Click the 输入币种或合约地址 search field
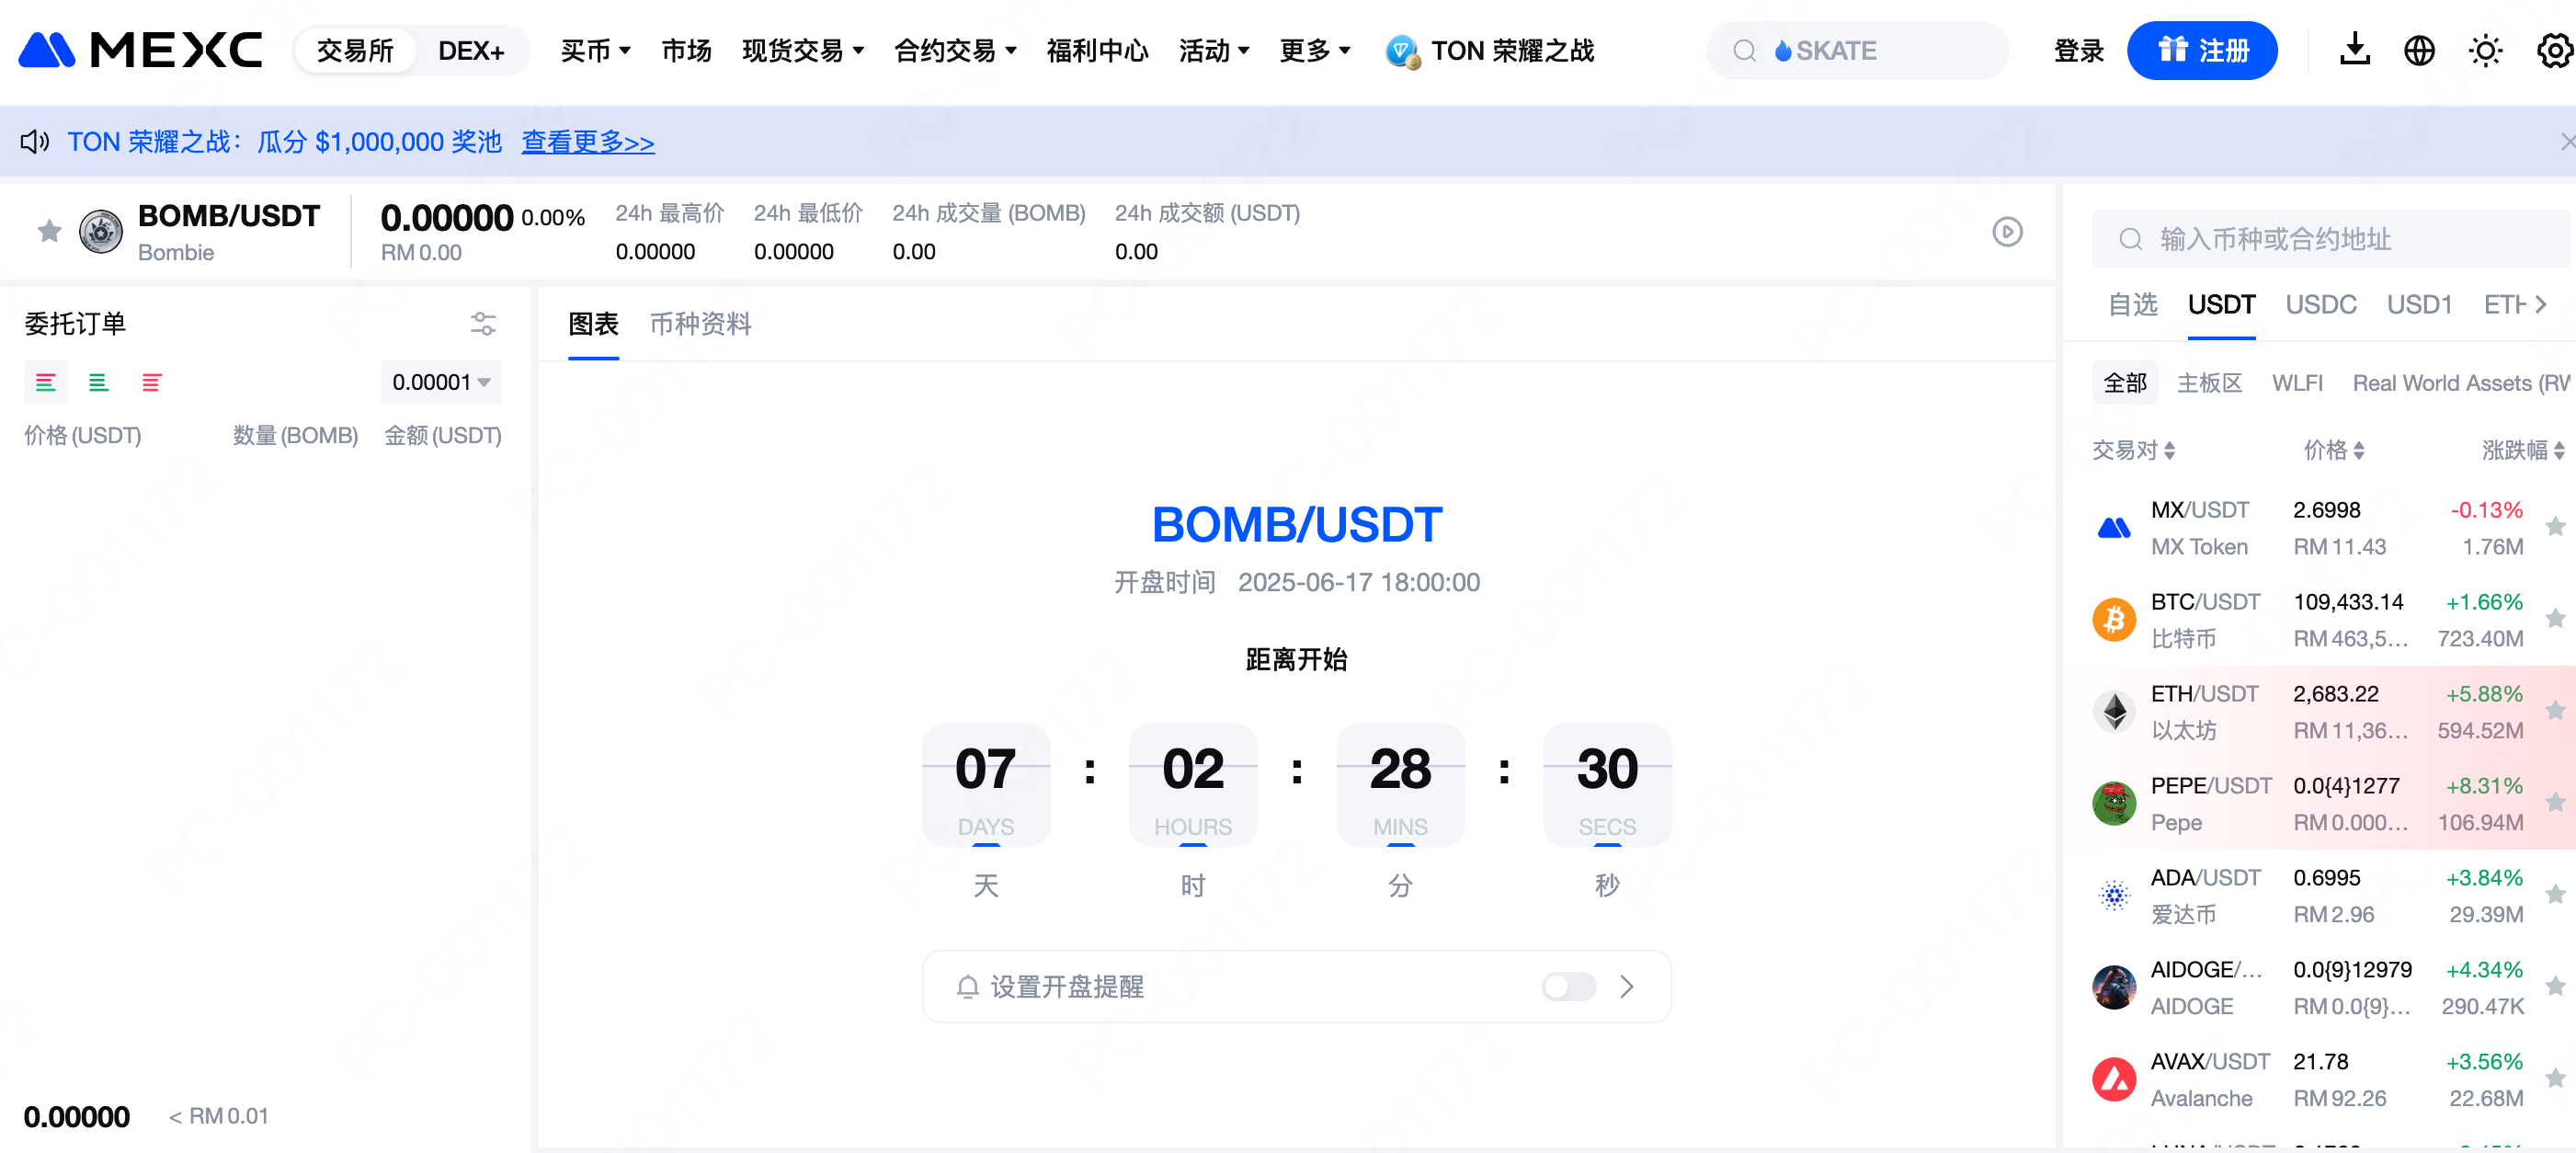 [2330, 239]
